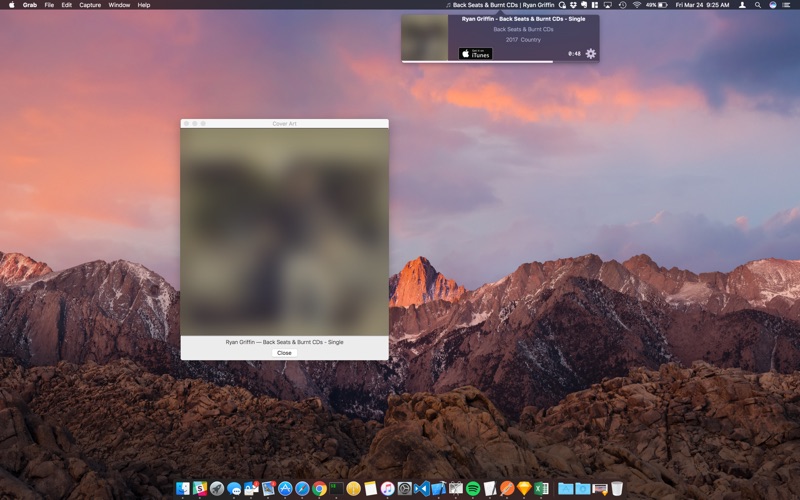Open the settings gear in song popup
The height and width of the screenshot is (500, 800).
point(590,53)
